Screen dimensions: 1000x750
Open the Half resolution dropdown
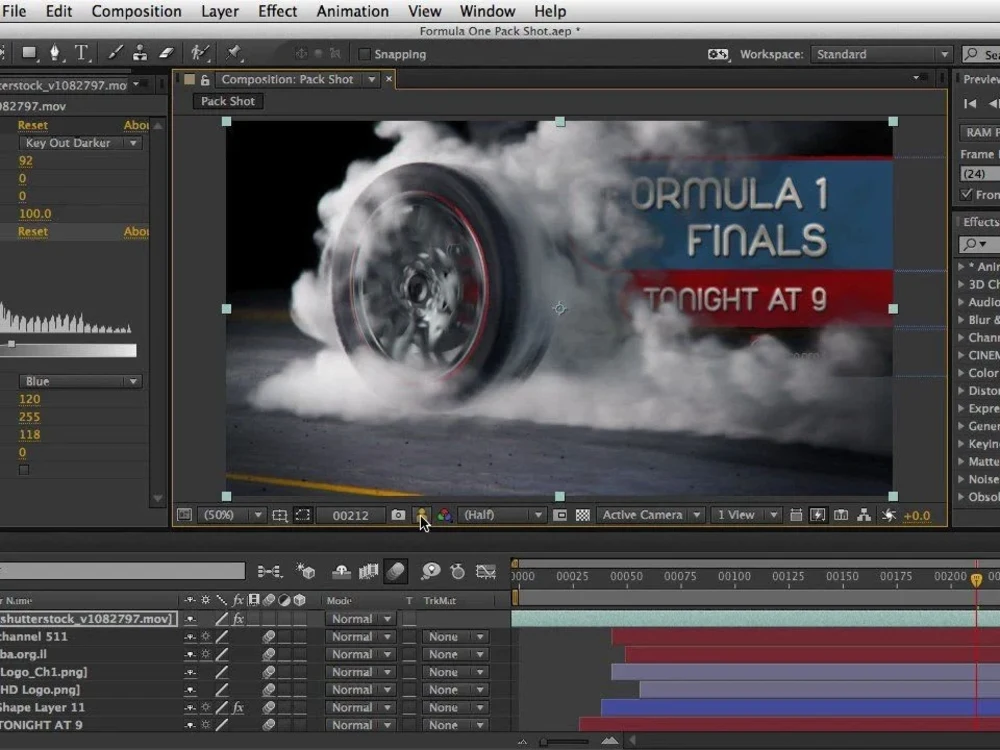coord(502,515)
